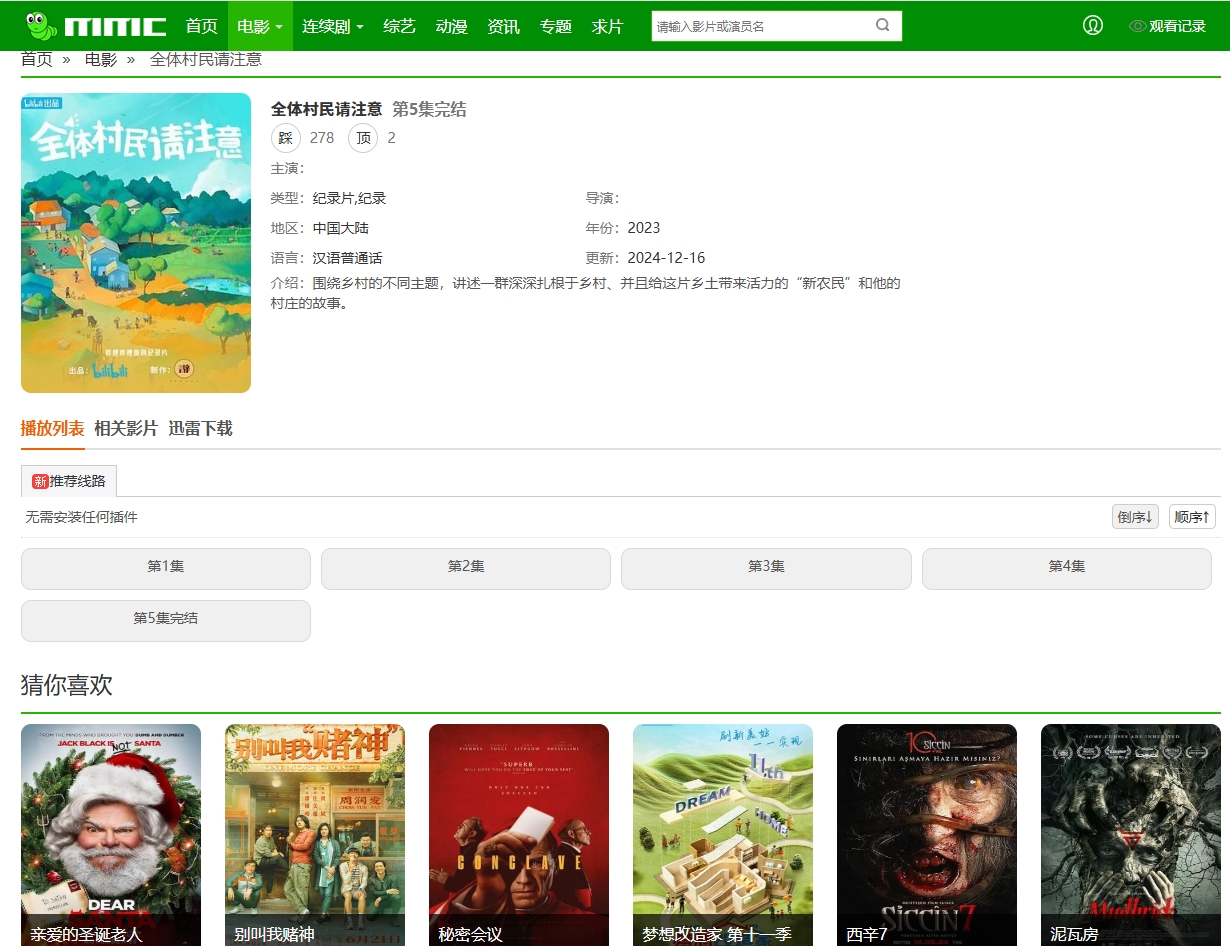Open the 求片 navigation item
Image resolution: width=1230 pixels, height=946 pixels.
coord(608,26)
